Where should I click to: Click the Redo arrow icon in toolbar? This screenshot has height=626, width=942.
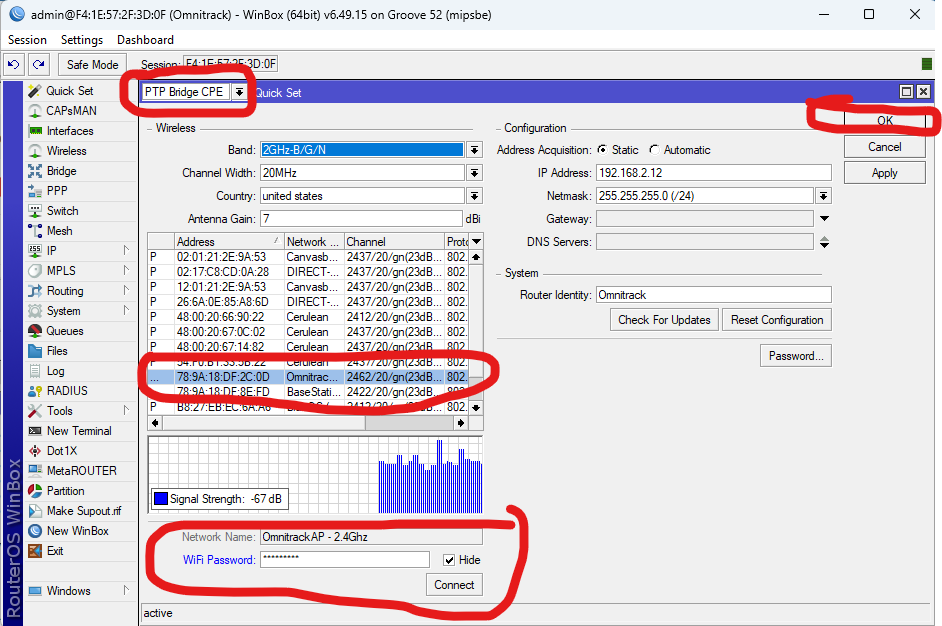[x=38, y=64]
